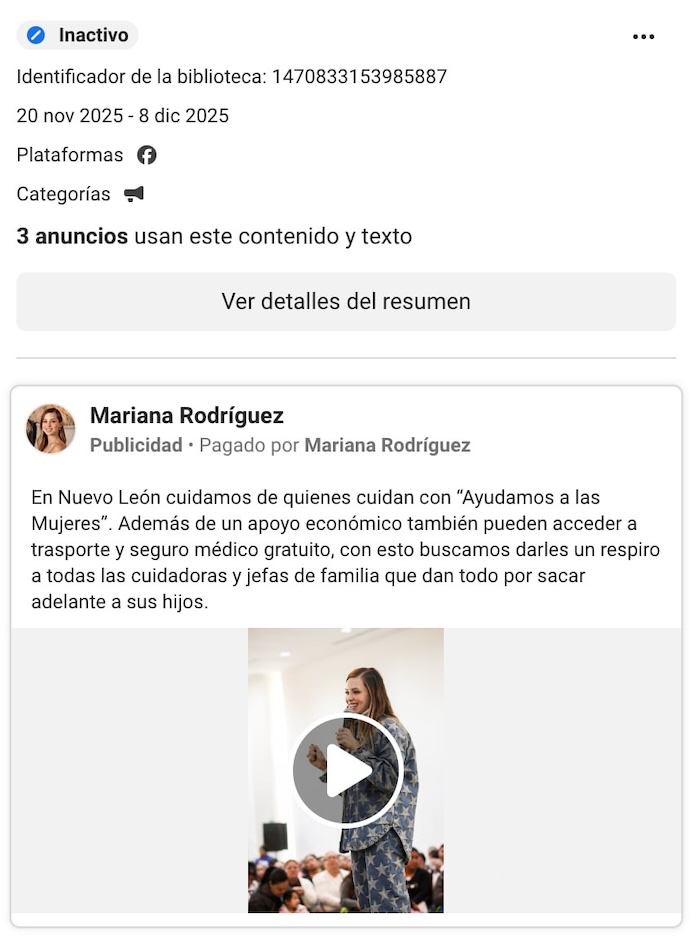Screen dimensions: 700x941
Task: Click the payer name after 'Pagado por'
Action: click(387, 446)
